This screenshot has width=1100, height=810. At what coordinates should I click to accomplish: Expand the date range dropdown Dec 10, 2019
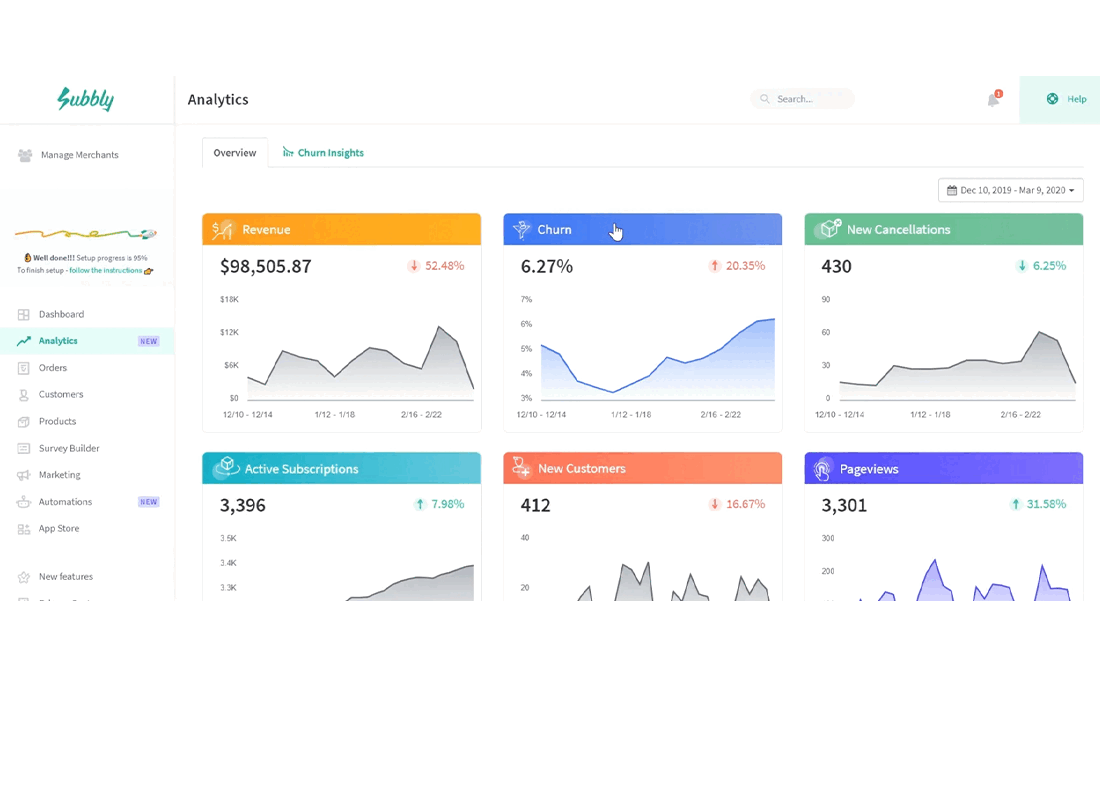(x=1010, y=190)
